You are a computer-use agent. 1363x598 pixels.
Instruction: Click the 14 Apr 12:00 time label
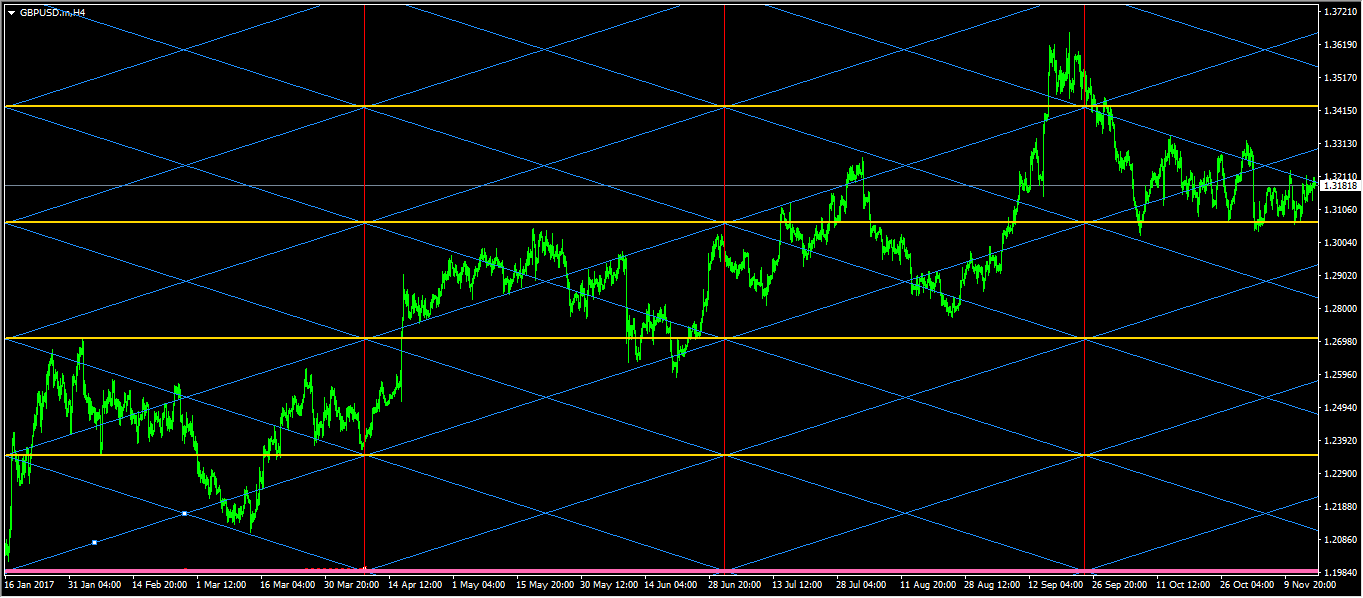point(416,583)
